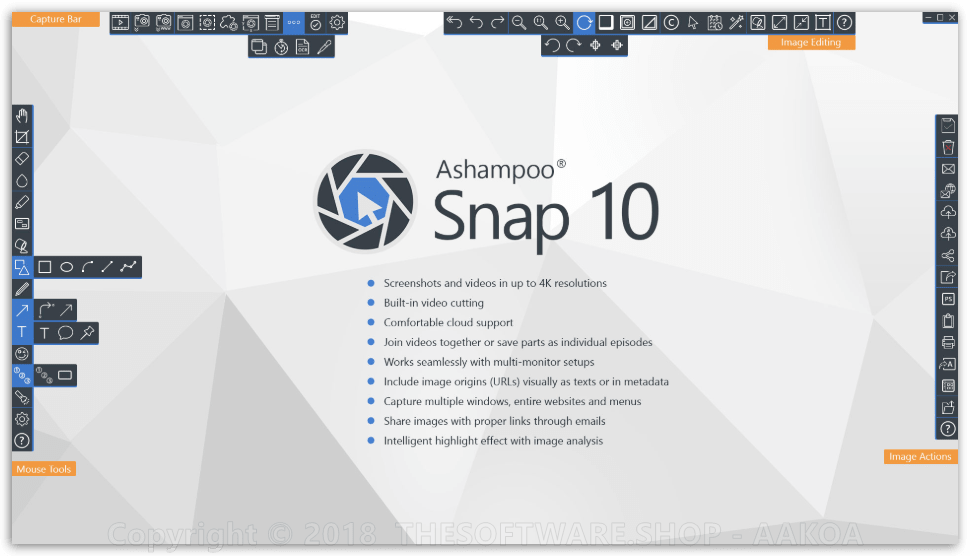Click the OCR text capture icon

(303, 47)
